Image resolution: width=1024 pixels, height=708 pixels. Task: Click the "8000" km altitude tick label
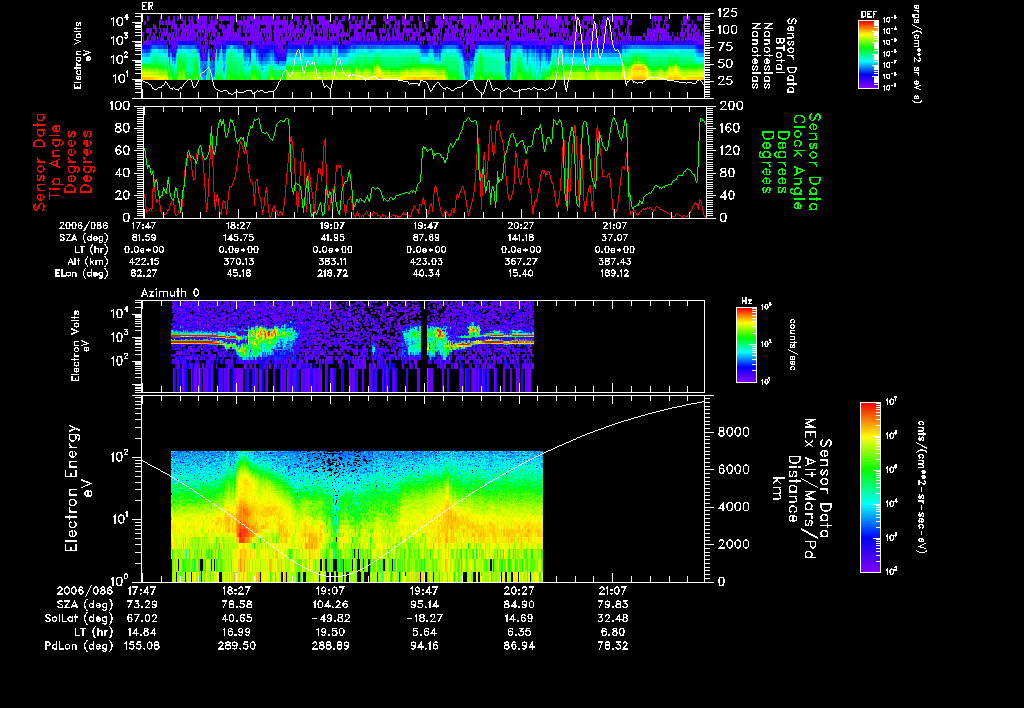[733, 432]
